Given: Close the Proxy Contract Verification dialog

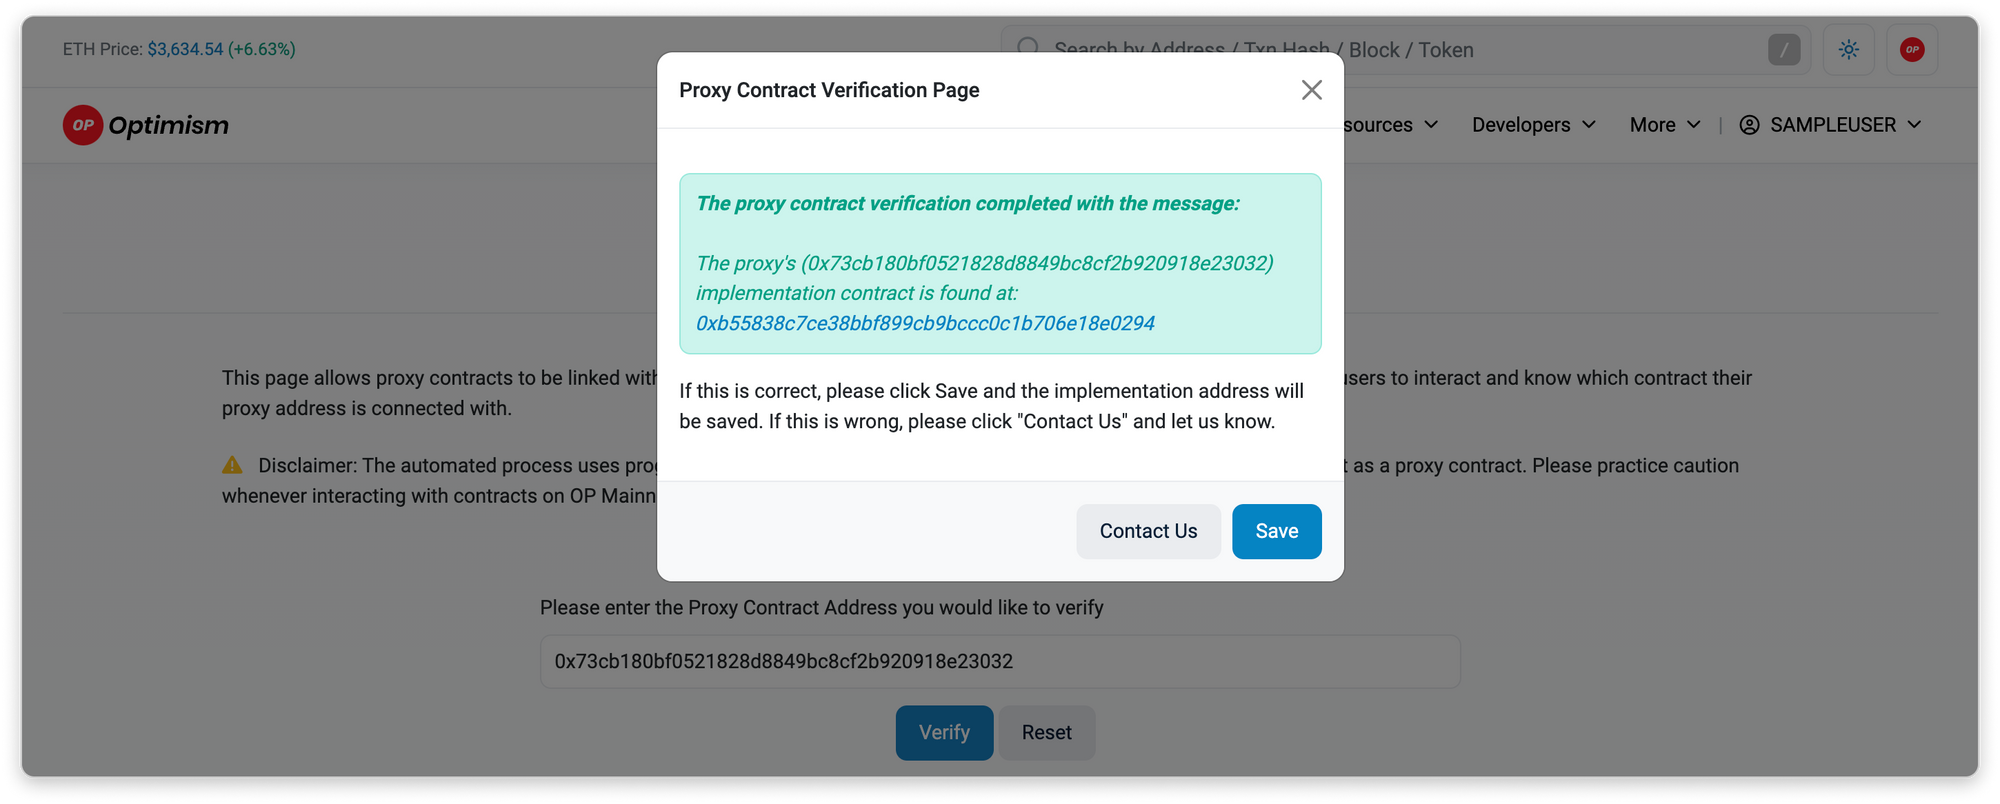Looking at the screenshot, I should coord(1311,90).
